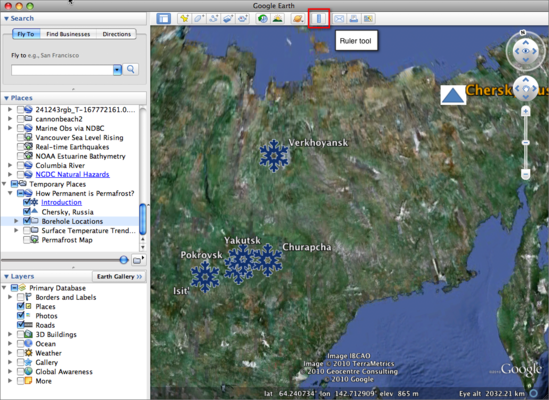Select the Add Path tool

(213, 19)
